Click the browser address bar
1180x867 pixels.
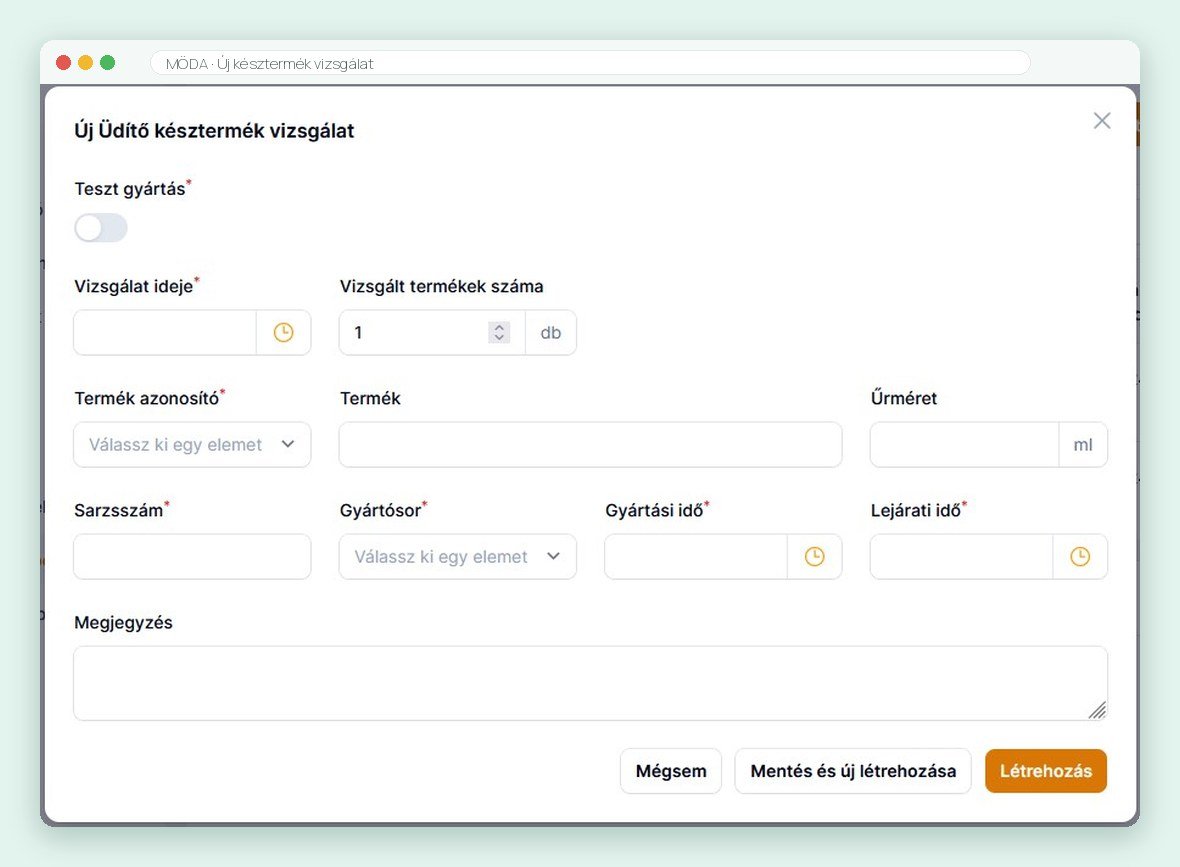[590, 63]
